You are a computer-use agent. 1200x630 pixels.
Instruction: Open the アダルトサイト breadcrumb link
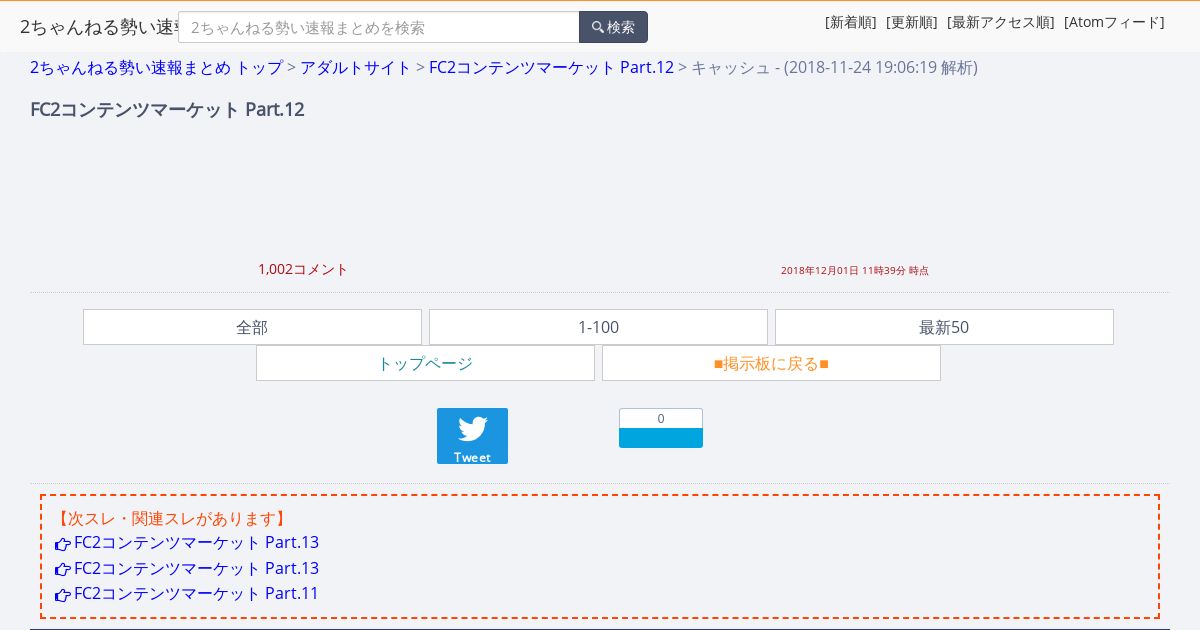click(x=356, y=67)
